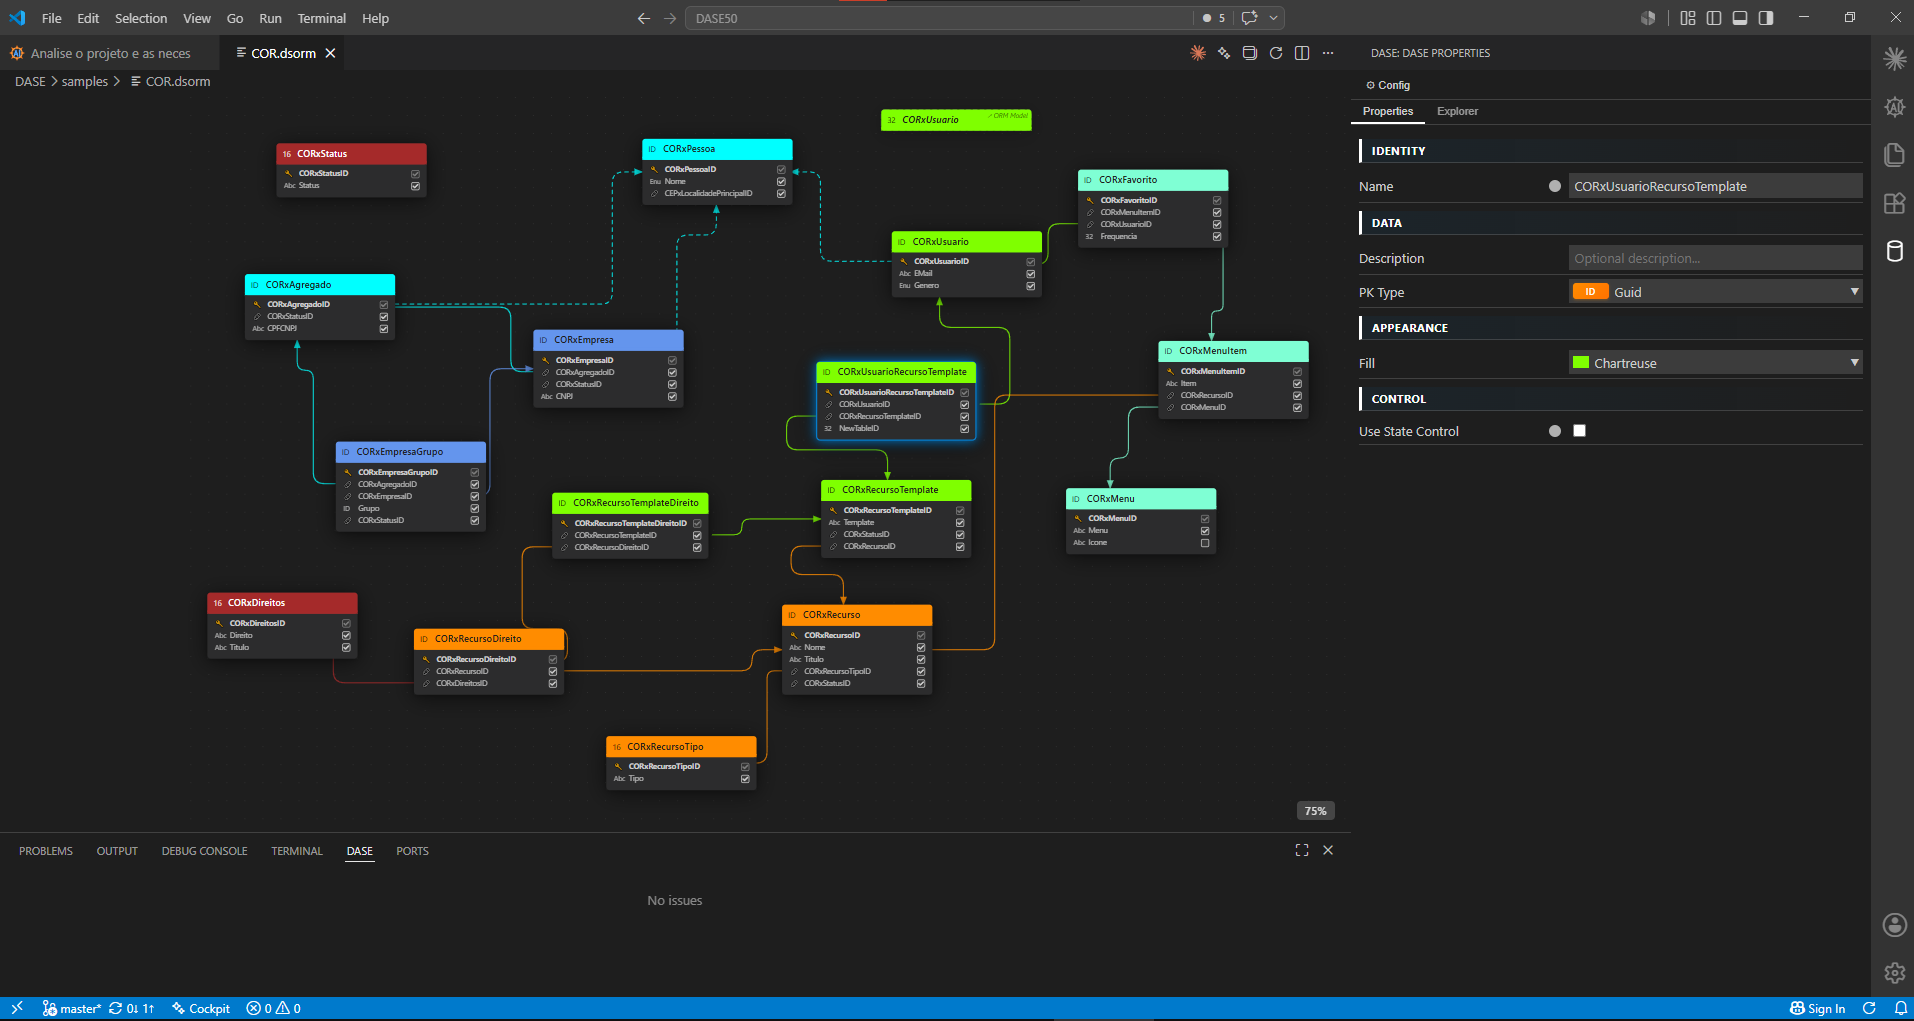Toggle the EMail checkbox in CORxUsuario table
Image resolution: width=1914 pixels, height=1021 pixels.
click(1030, 274)
